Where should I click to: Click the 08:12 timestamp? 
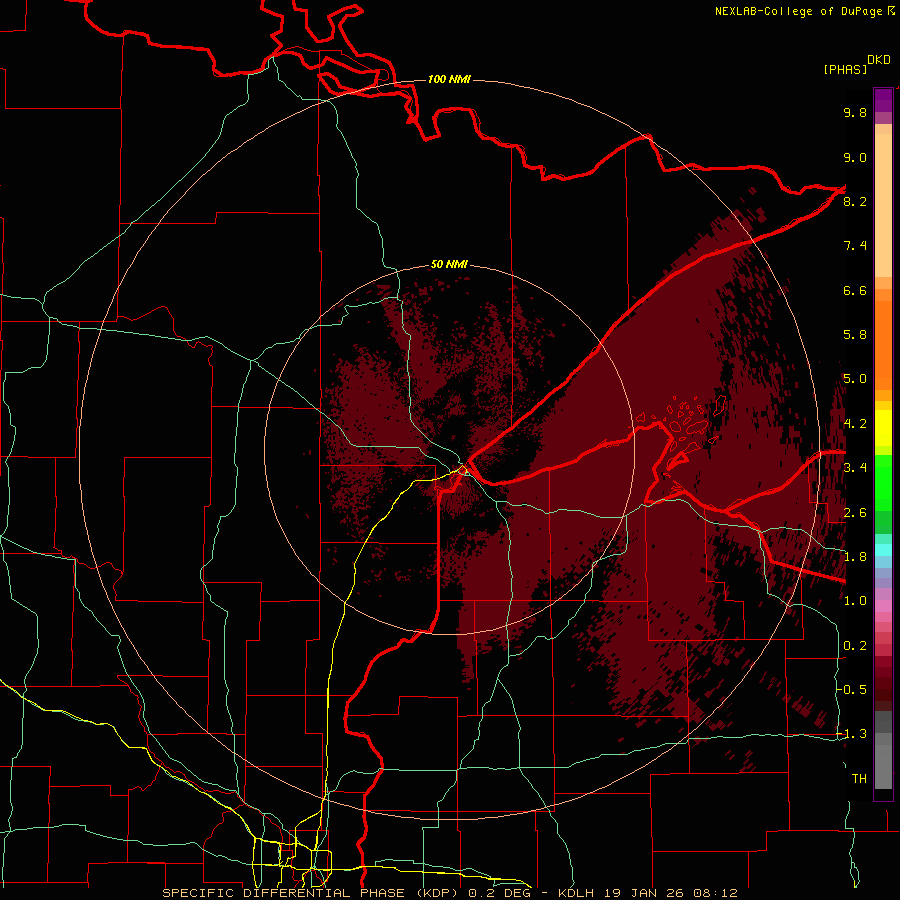(715, 893)
